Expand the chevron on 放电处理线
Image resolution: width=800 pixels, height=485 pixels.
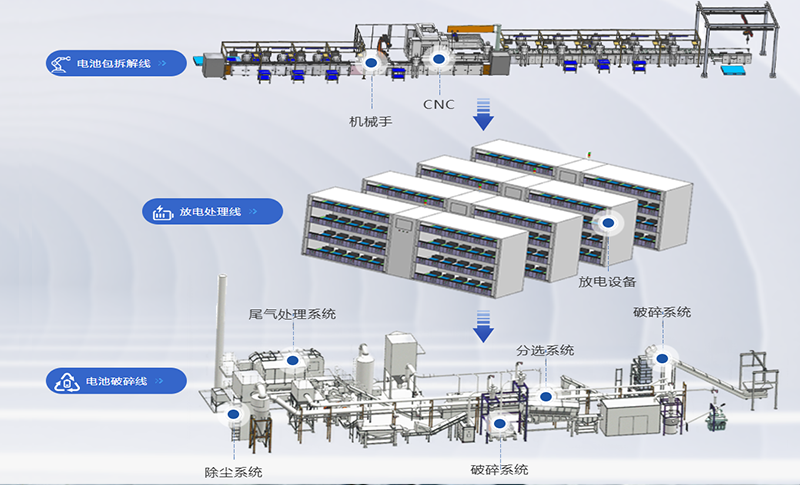tap(255, 212)
